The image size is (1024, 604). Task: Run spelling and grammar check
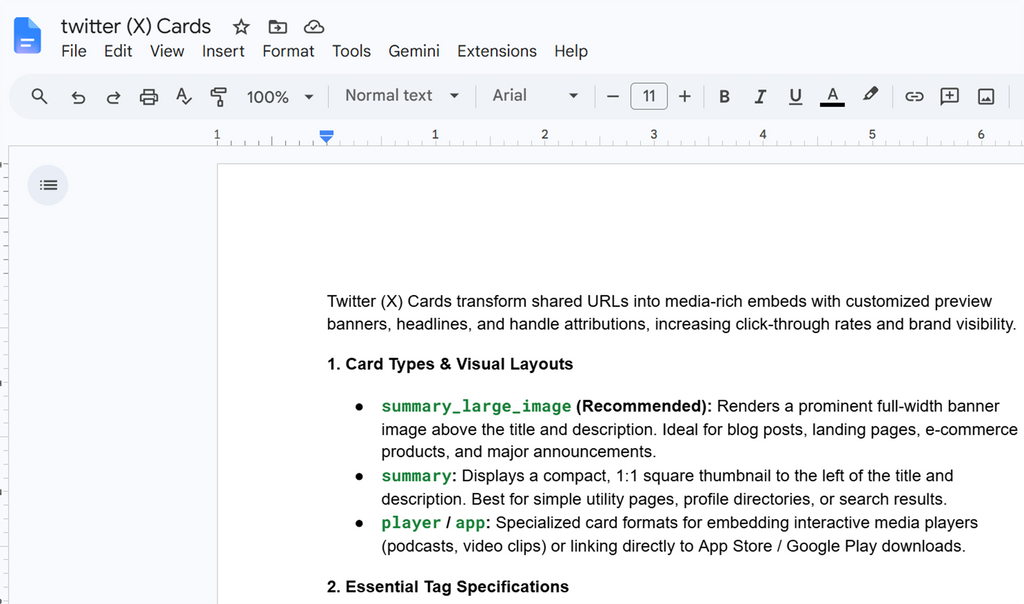pos(184,97)
